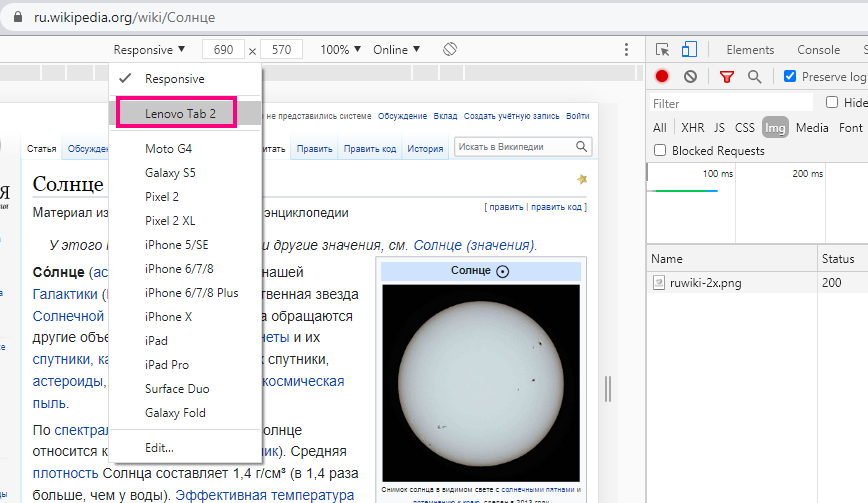Open the Responsive device dropdown

click(x=149, y=50)
